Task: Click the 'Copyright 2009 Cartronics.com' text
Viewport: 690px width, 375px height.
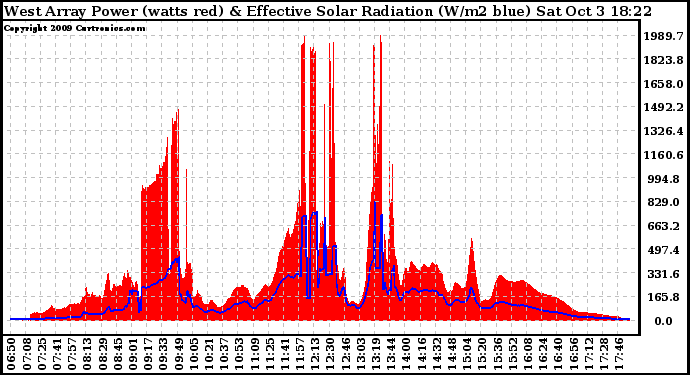Action: pos(75,28)
